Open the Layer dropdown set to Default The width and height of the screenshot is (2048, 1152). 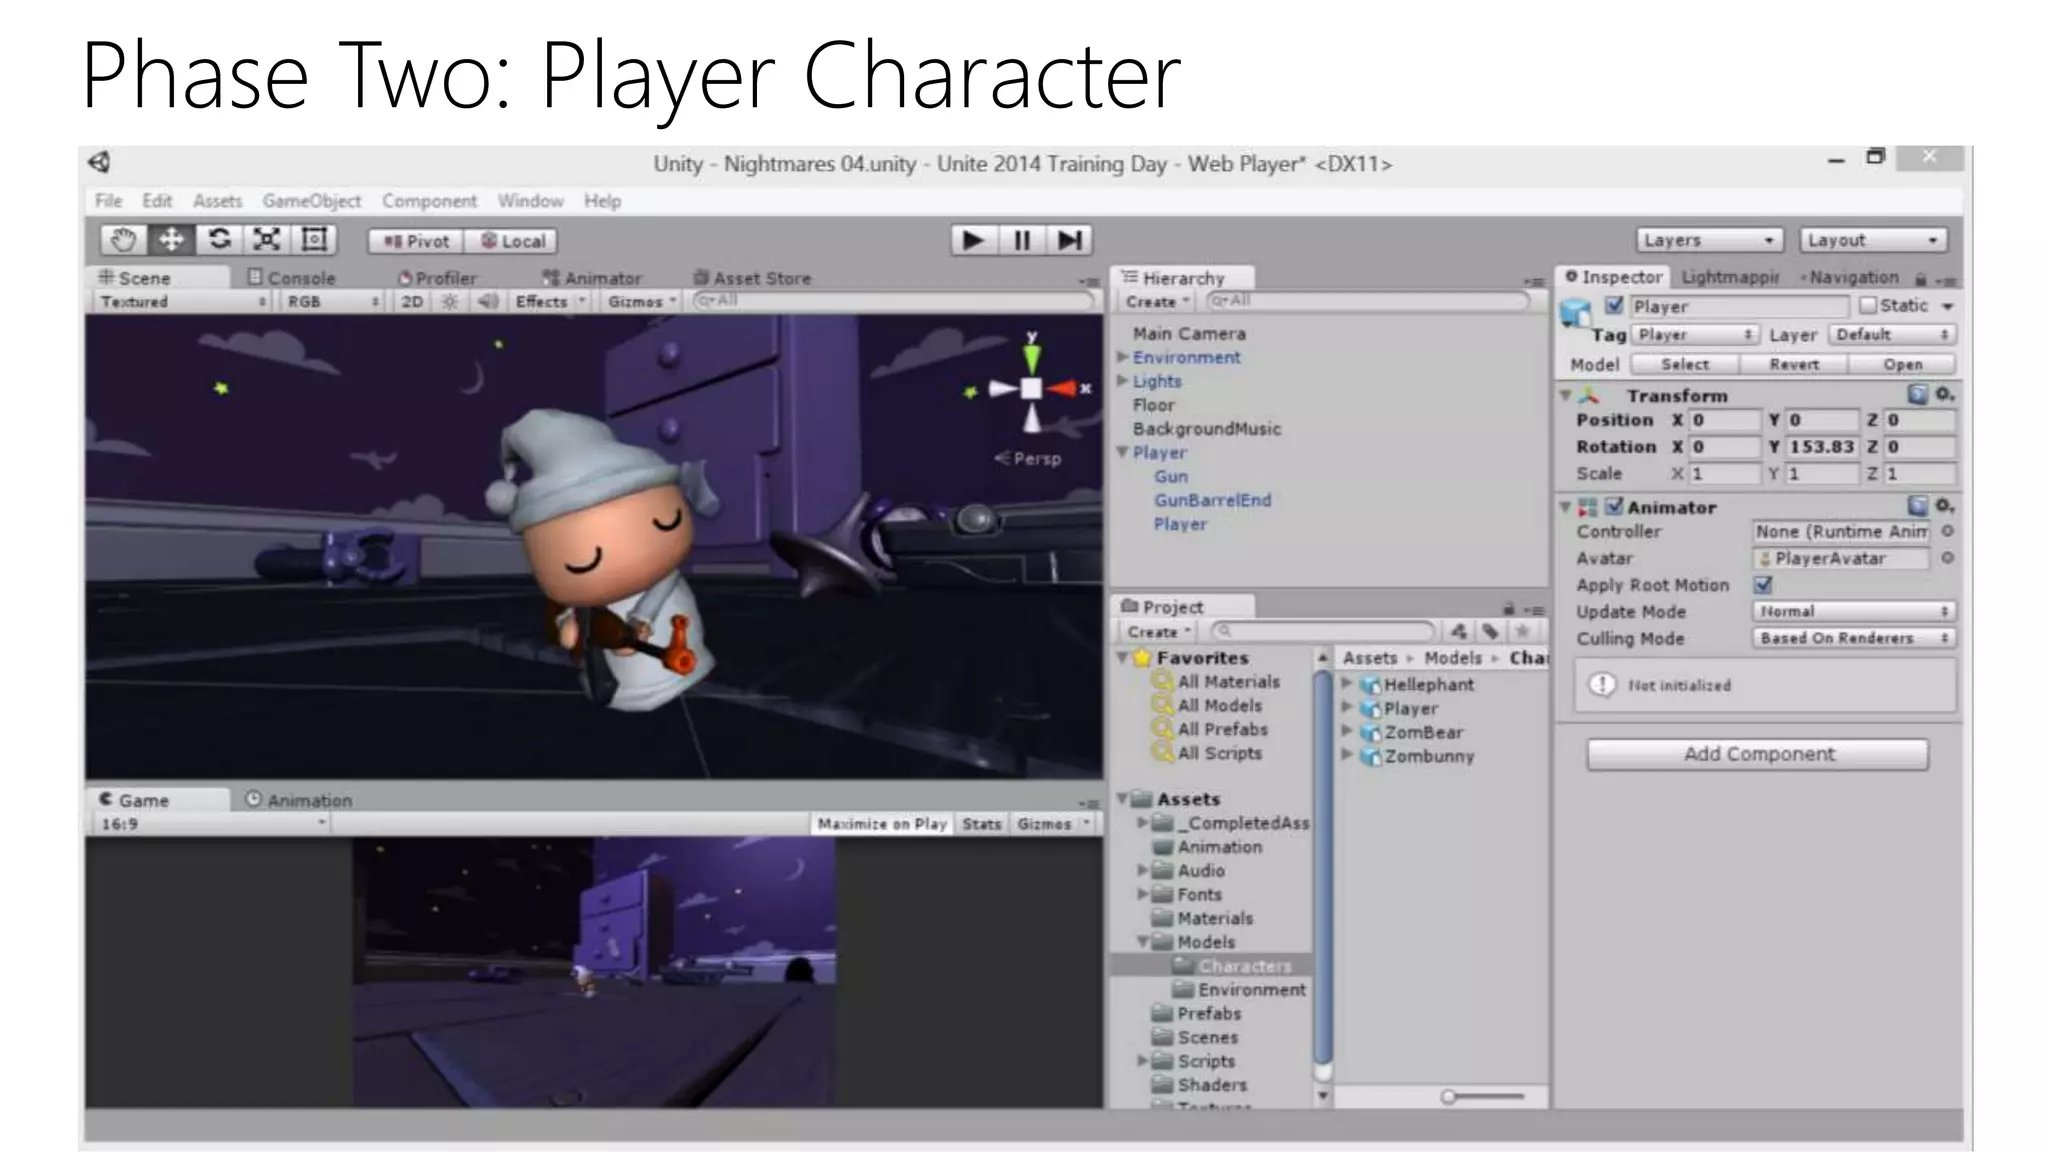click(1893, 334)
